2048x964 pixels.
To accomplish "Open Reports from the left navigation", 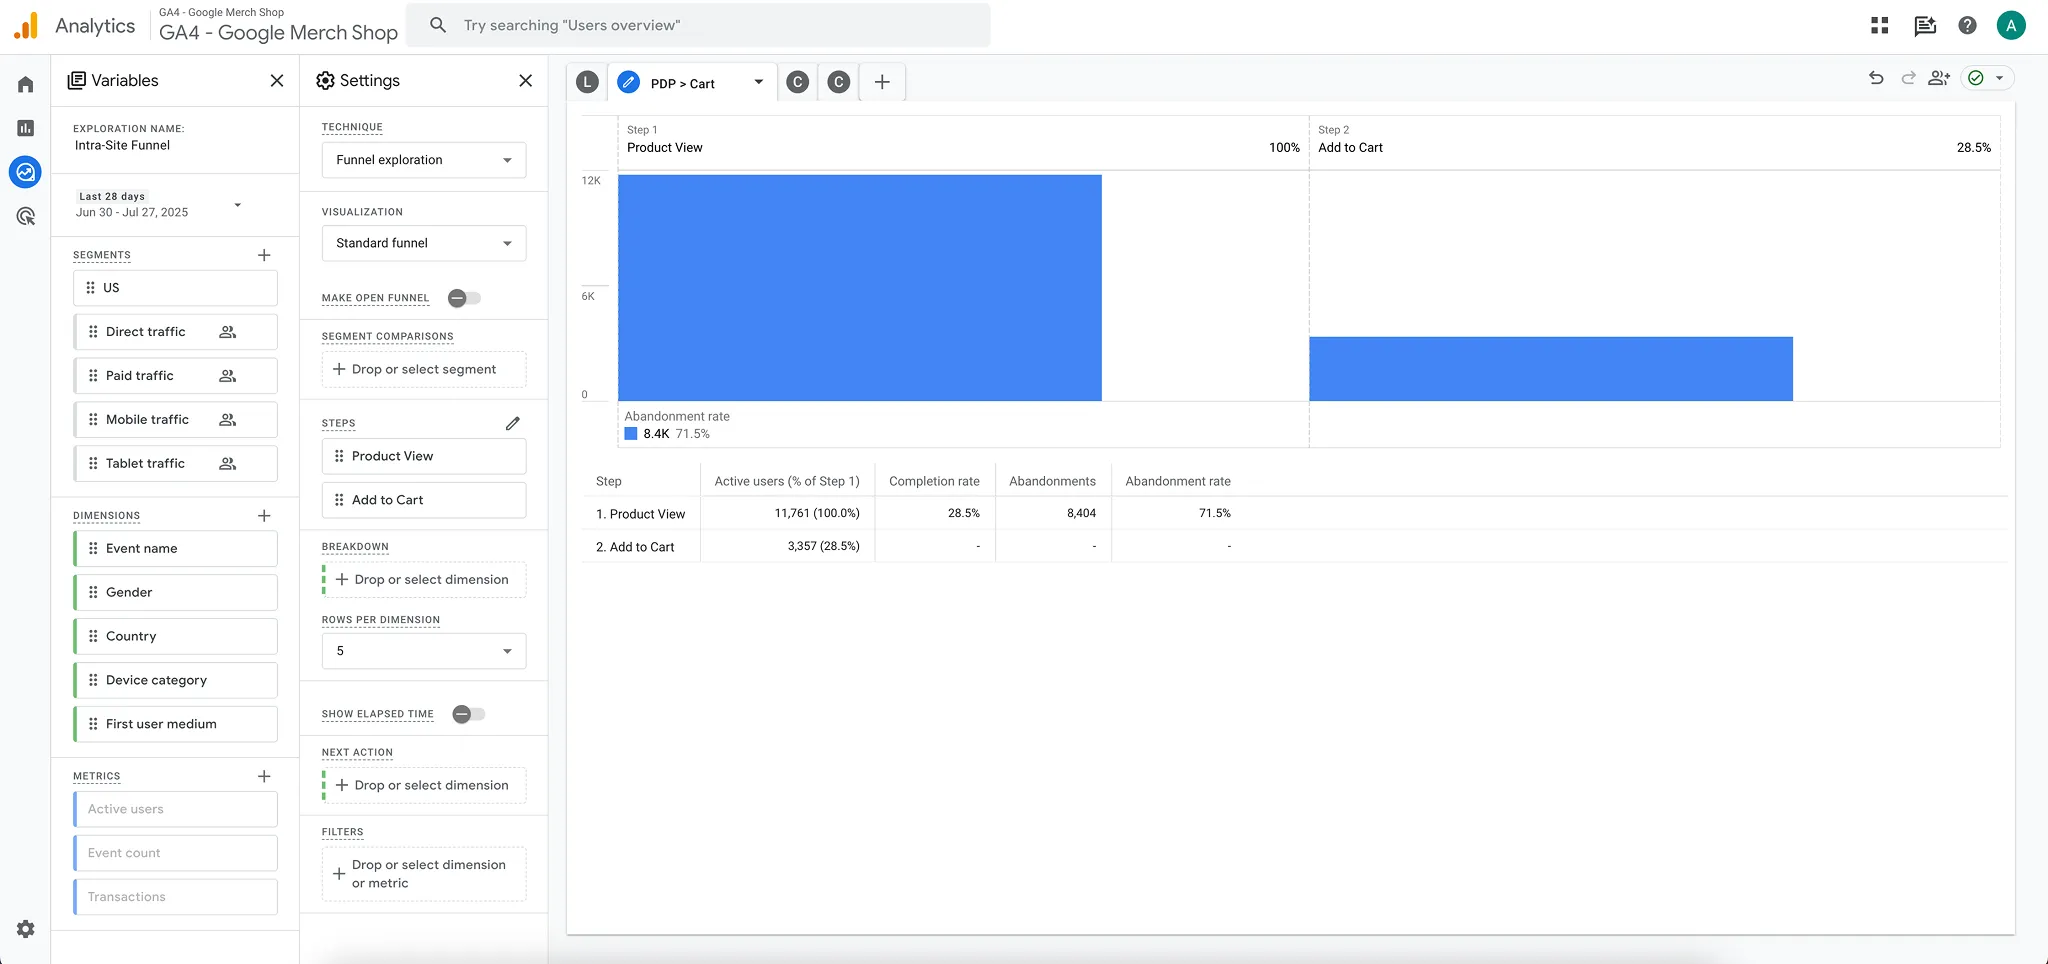I will click(x=25, y=129).
